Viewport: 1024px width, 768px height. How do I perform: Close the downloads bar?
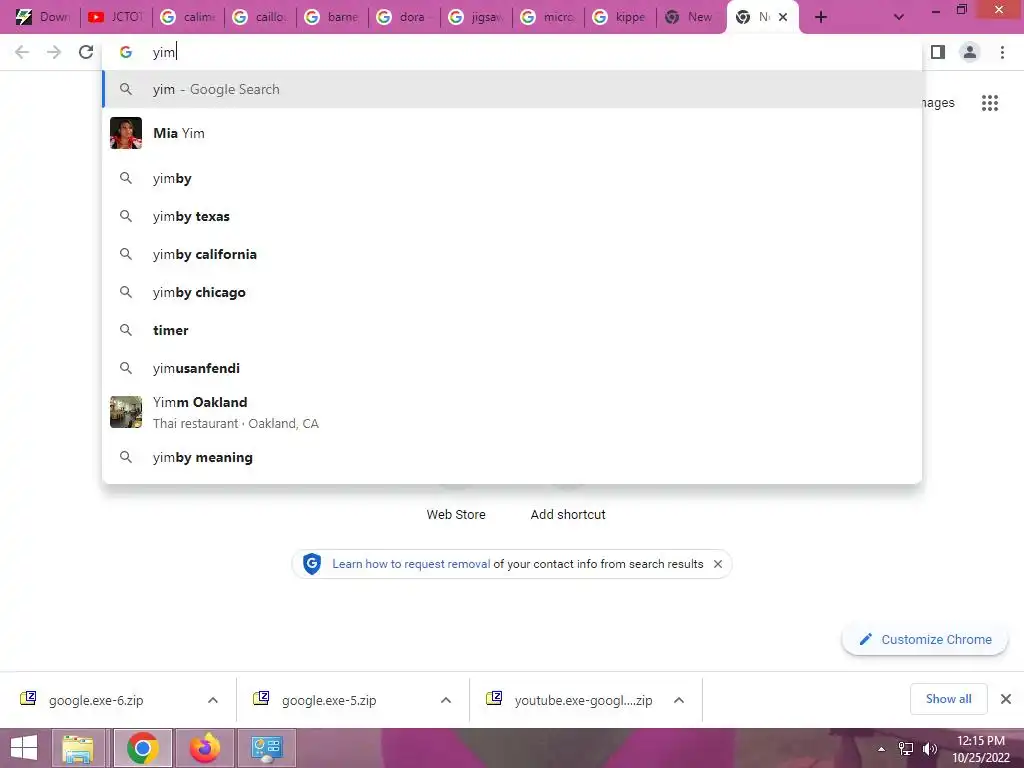point(1006,699)
